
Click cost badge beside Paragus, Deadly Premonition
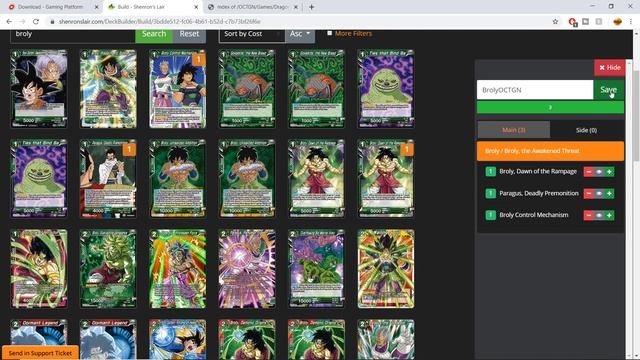click(490, 193)
